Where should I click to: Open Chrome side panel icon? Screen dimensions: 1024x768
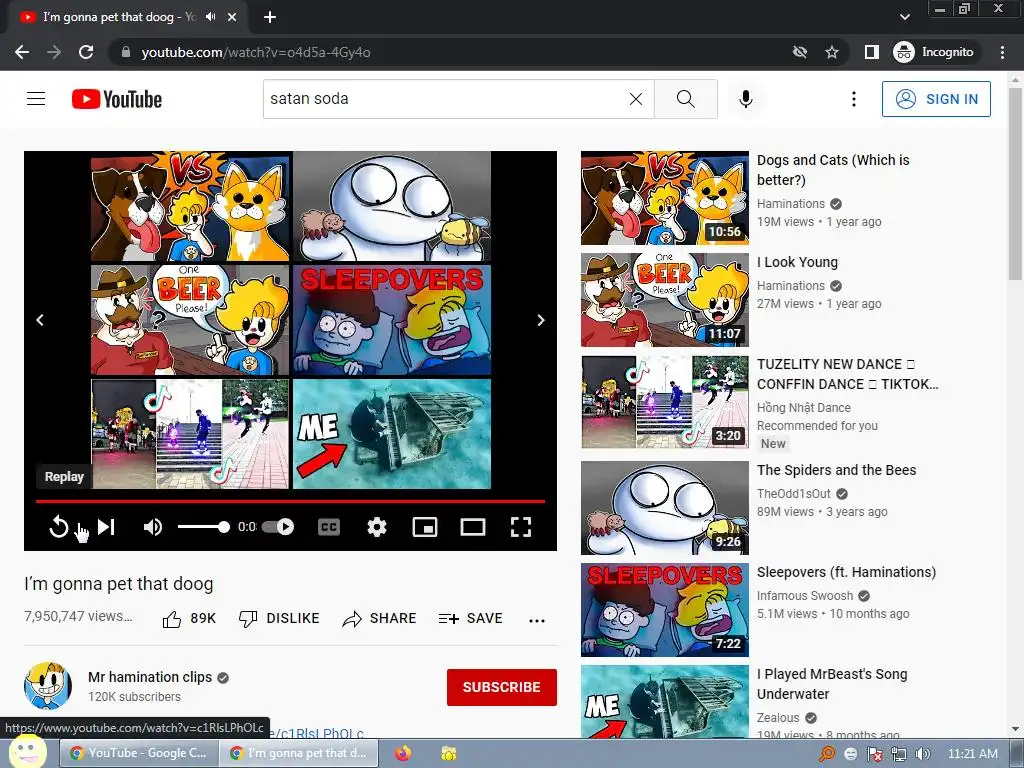871,52
